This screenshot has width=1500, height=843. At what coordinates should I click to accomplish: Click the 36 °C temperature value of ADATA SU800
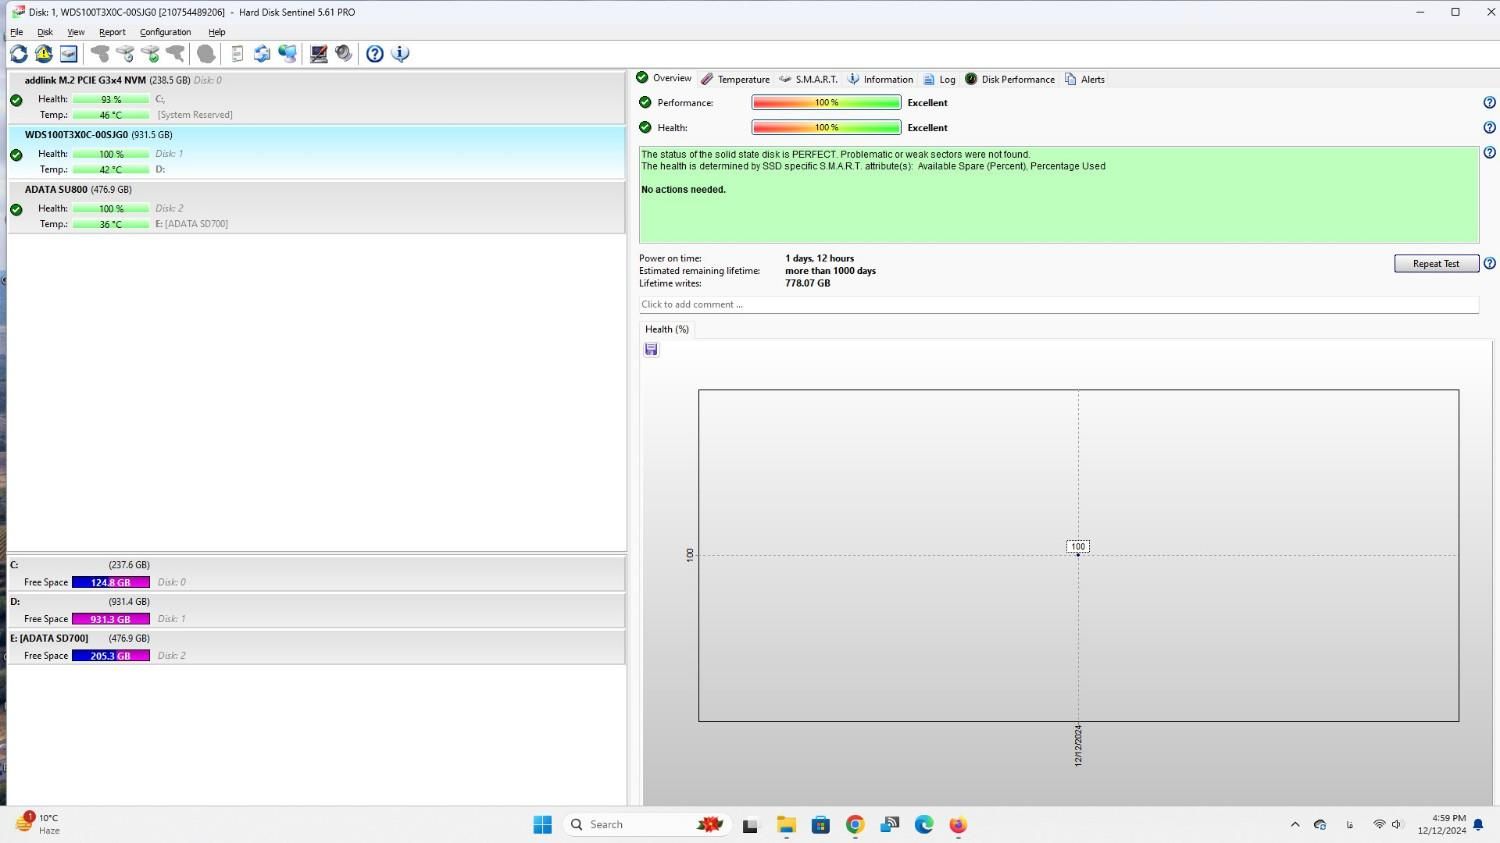[x=111, y=225]
